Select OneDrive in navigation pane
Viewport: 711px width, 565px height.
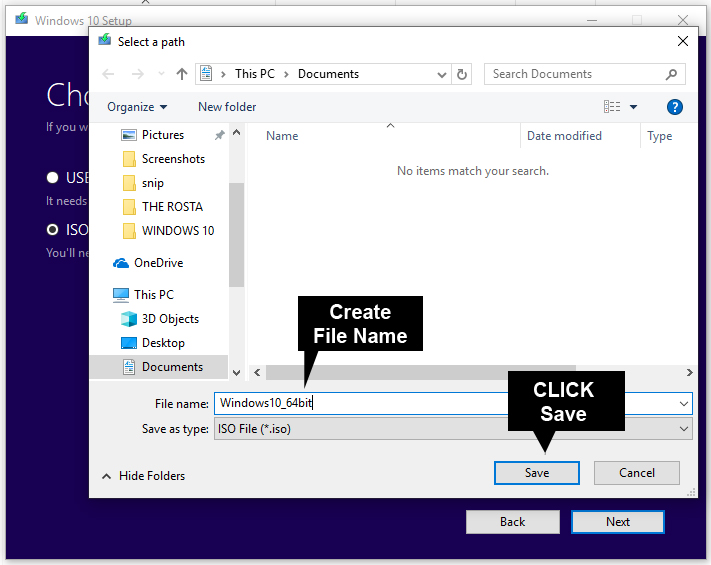point(158,263)
